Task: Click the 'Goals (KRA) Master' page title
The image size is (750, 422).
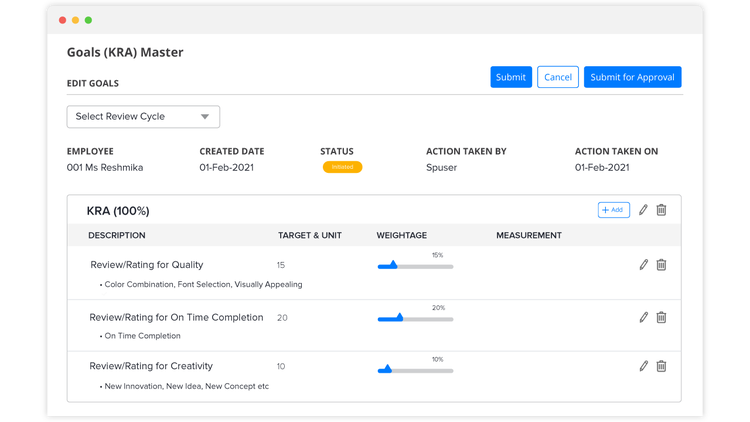Action: click(125, 52)
